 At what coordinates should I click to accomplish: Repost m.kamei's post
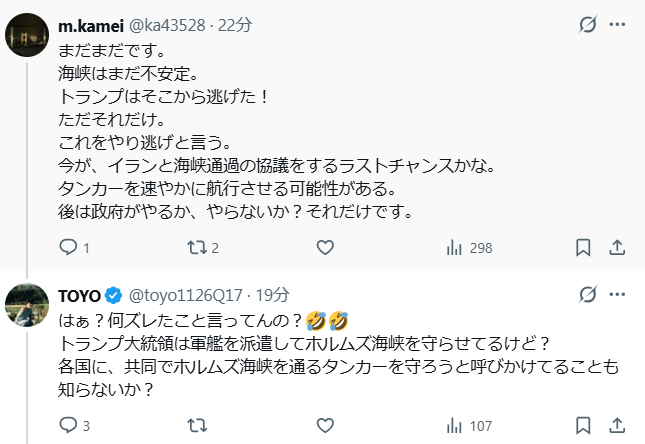click(198, 247)
